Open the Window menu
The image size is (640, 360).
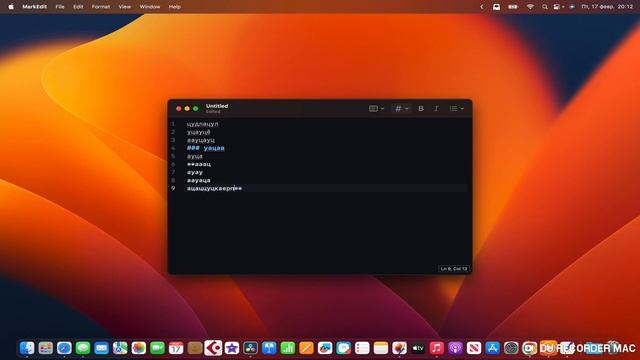coord(150,7)
